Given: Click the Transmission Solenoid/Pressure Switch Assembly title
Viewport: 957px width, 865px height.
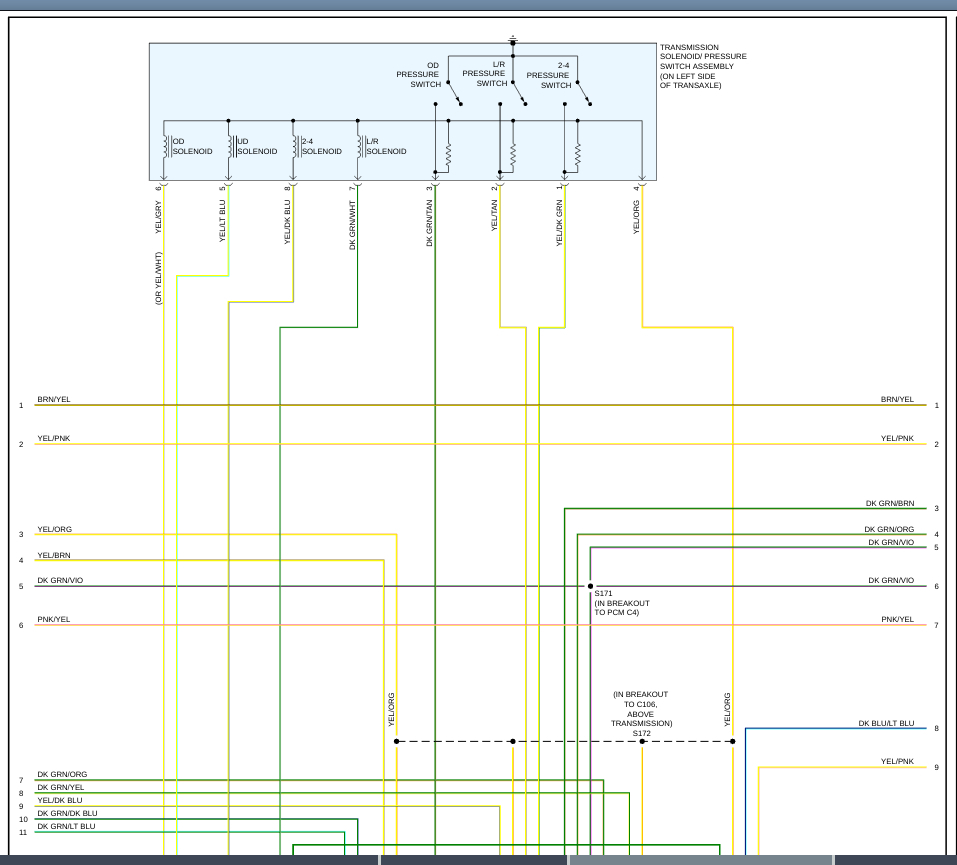Looking at the screenshot, I should click(702, 66).
